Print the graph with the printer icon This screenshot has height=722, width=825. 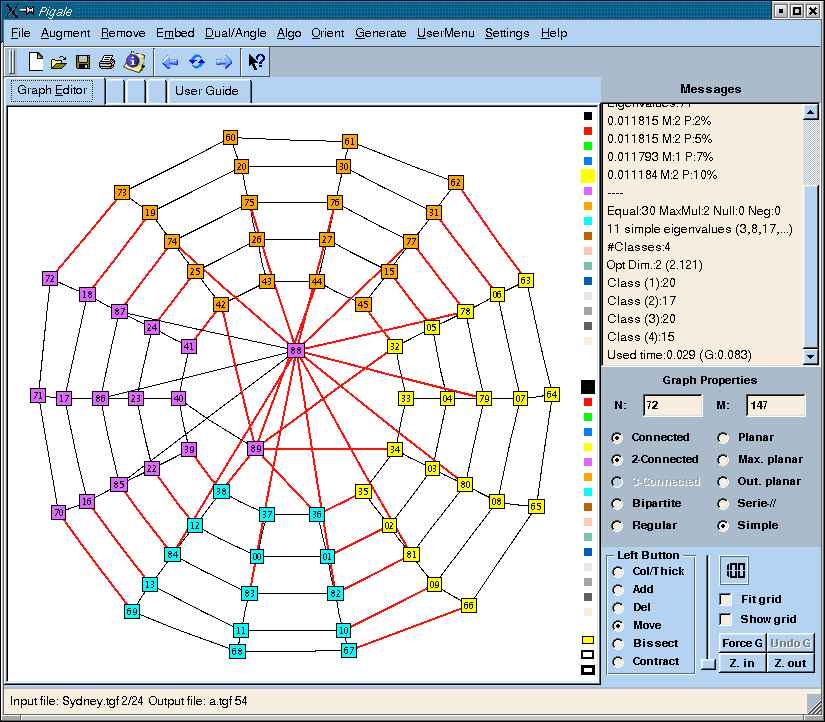pos(107,62)
